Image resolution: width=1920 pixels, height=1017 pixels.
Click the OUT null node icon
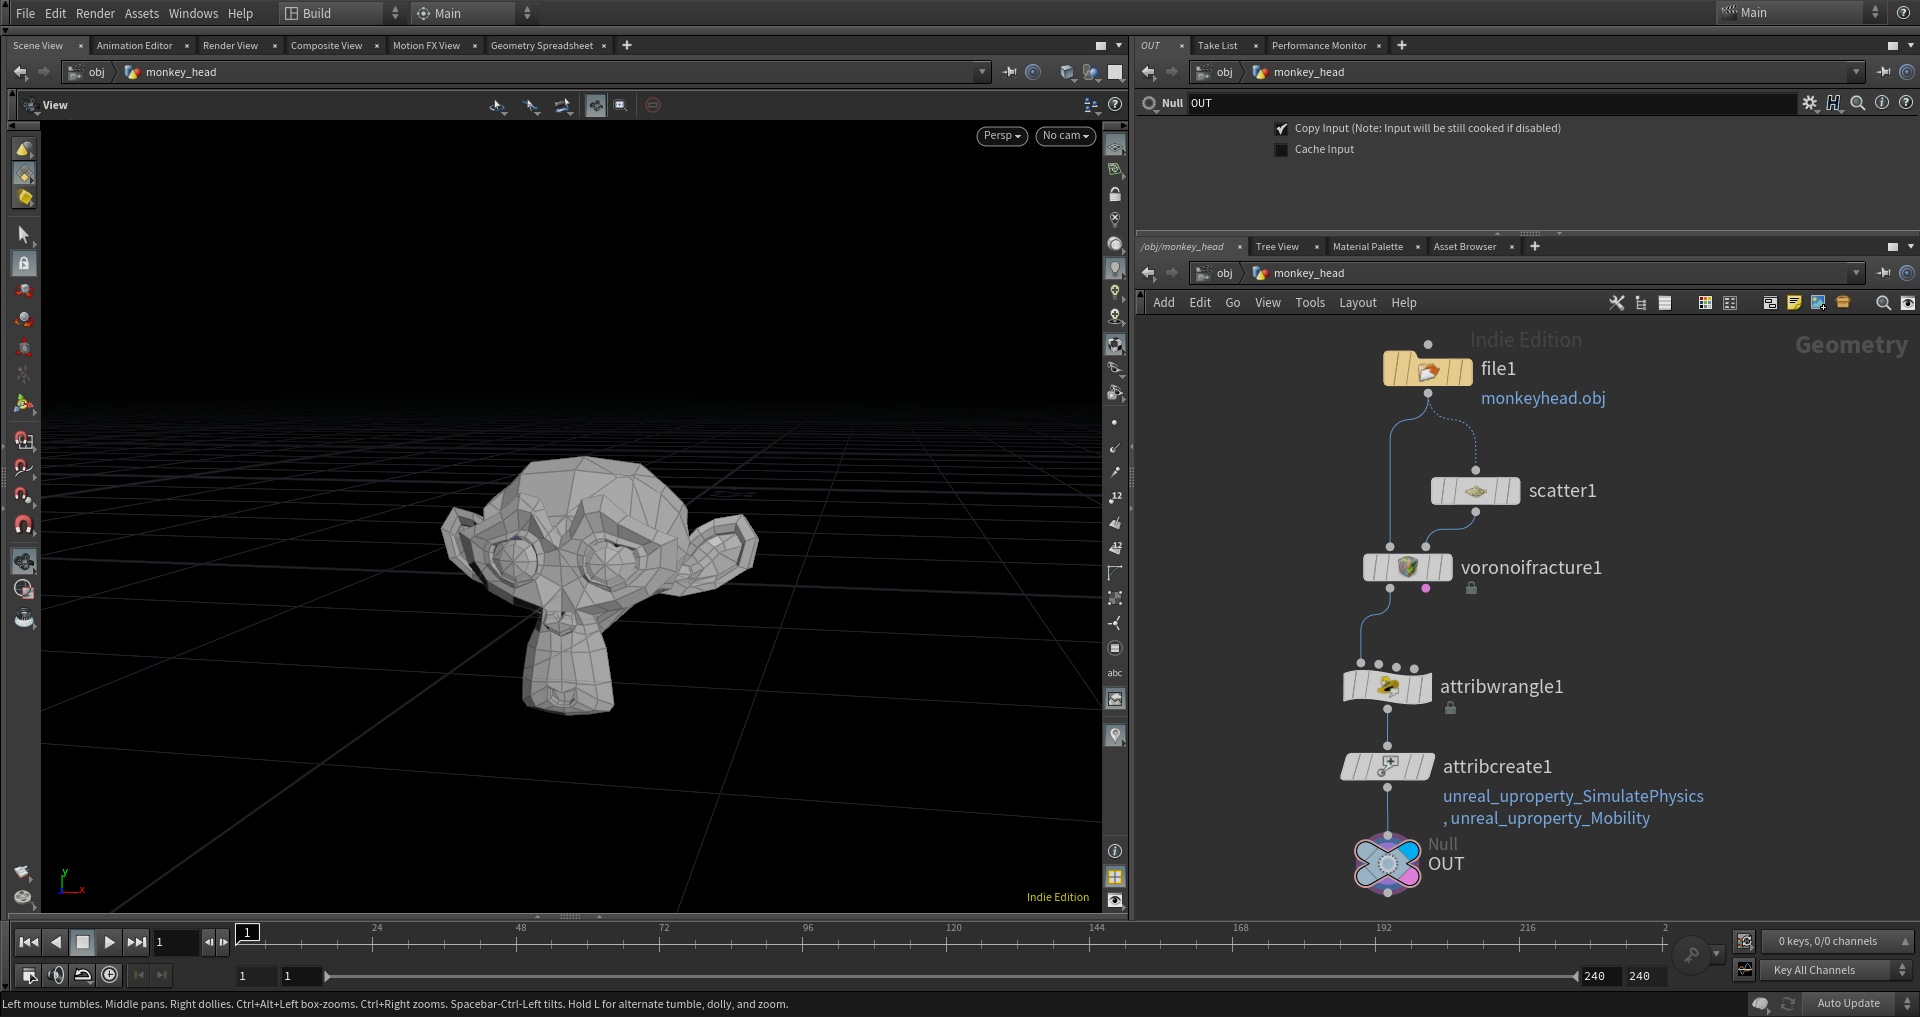pos(1387,864)
